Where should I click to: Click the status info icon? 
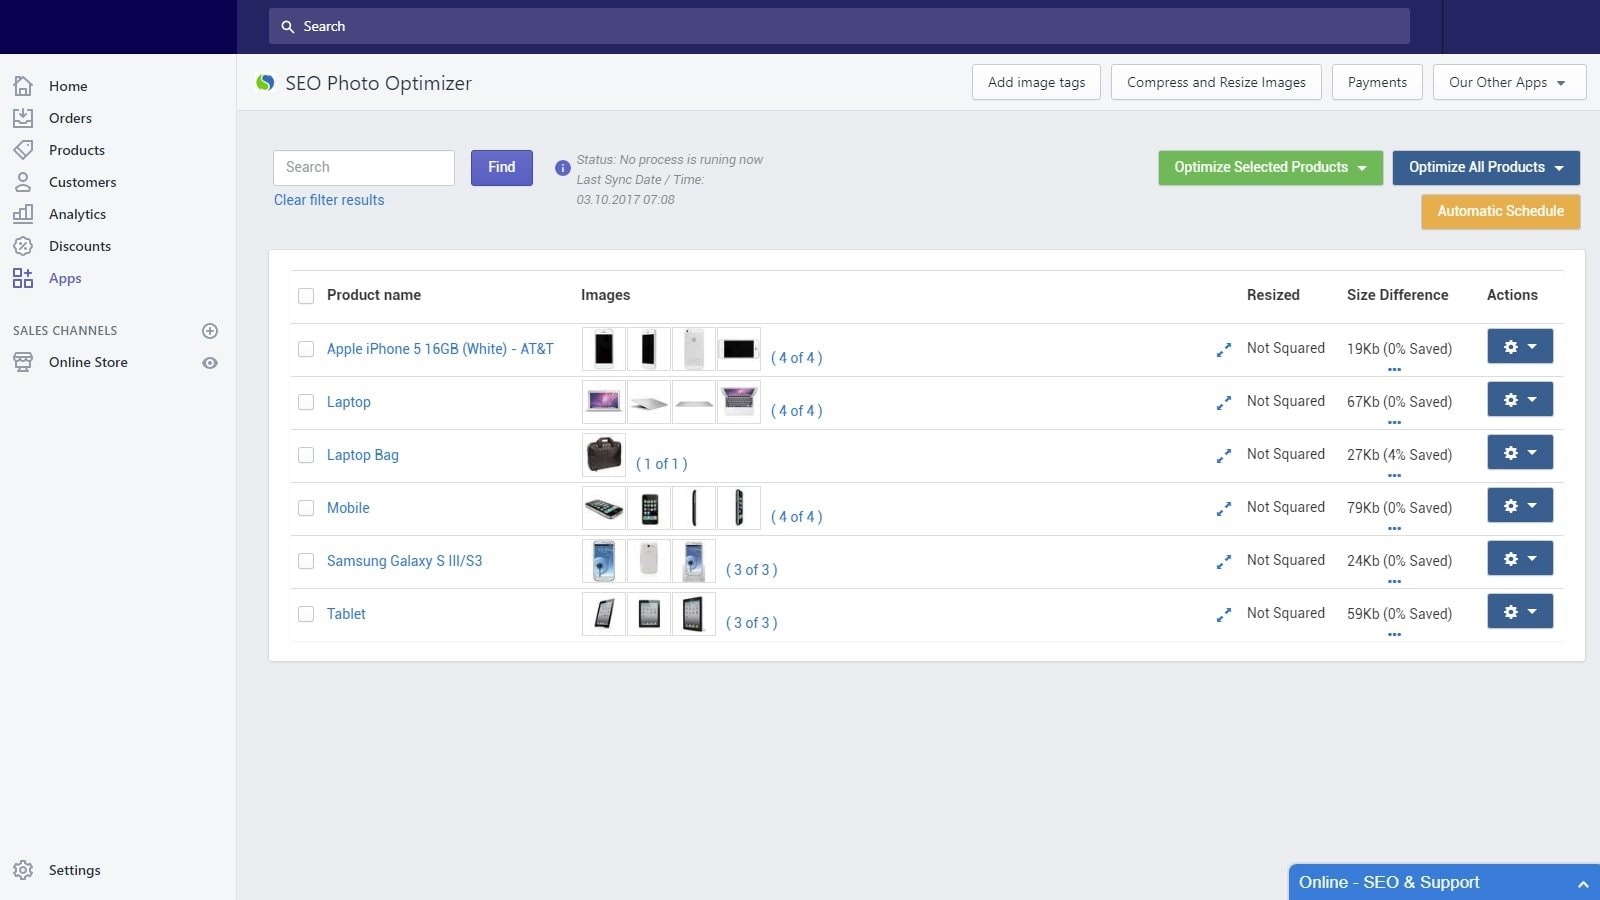pyautogui.click(x=563, y=168)
